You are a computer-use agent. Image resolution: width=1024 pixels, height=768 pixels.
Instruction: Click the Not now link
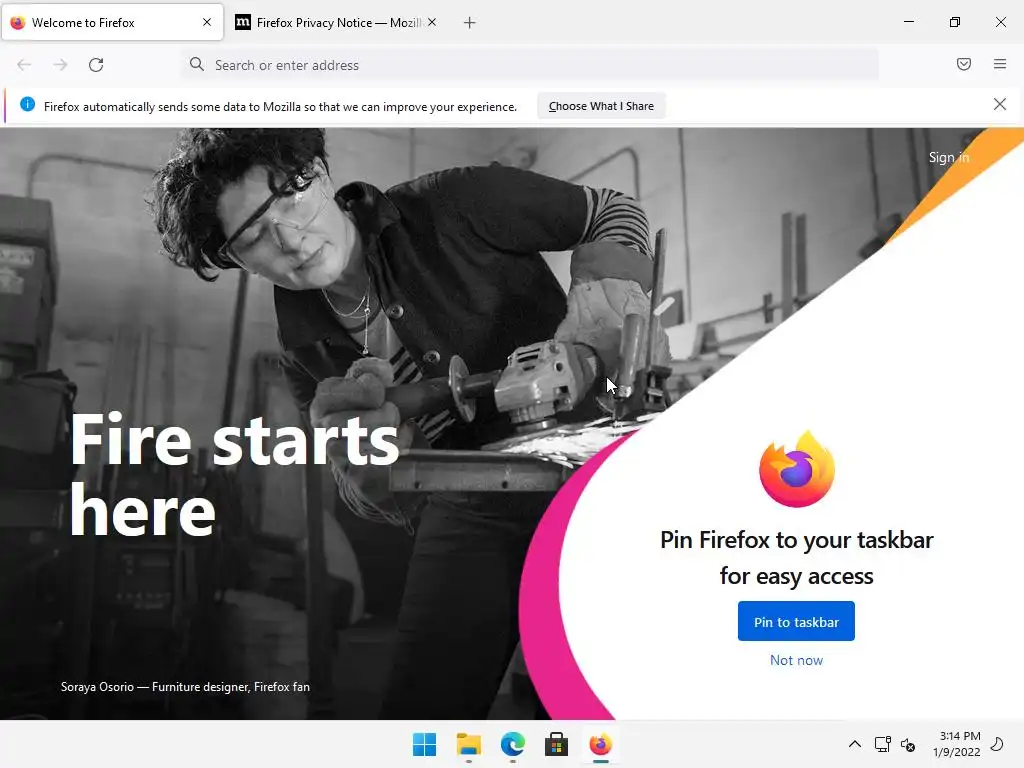(796, 660)
